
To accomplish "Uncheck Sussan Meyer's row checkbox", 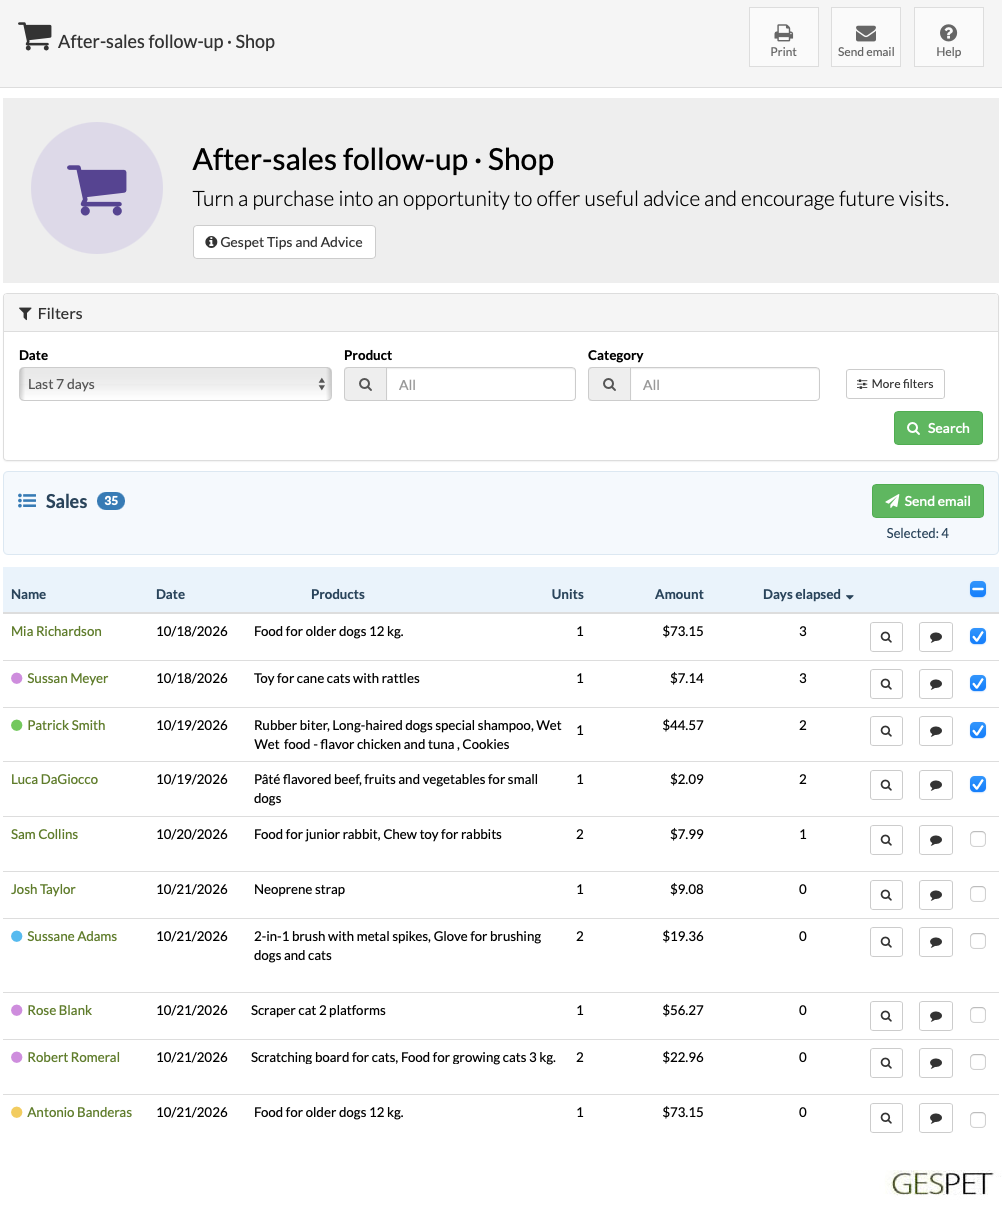I will [x=978, y=683].
